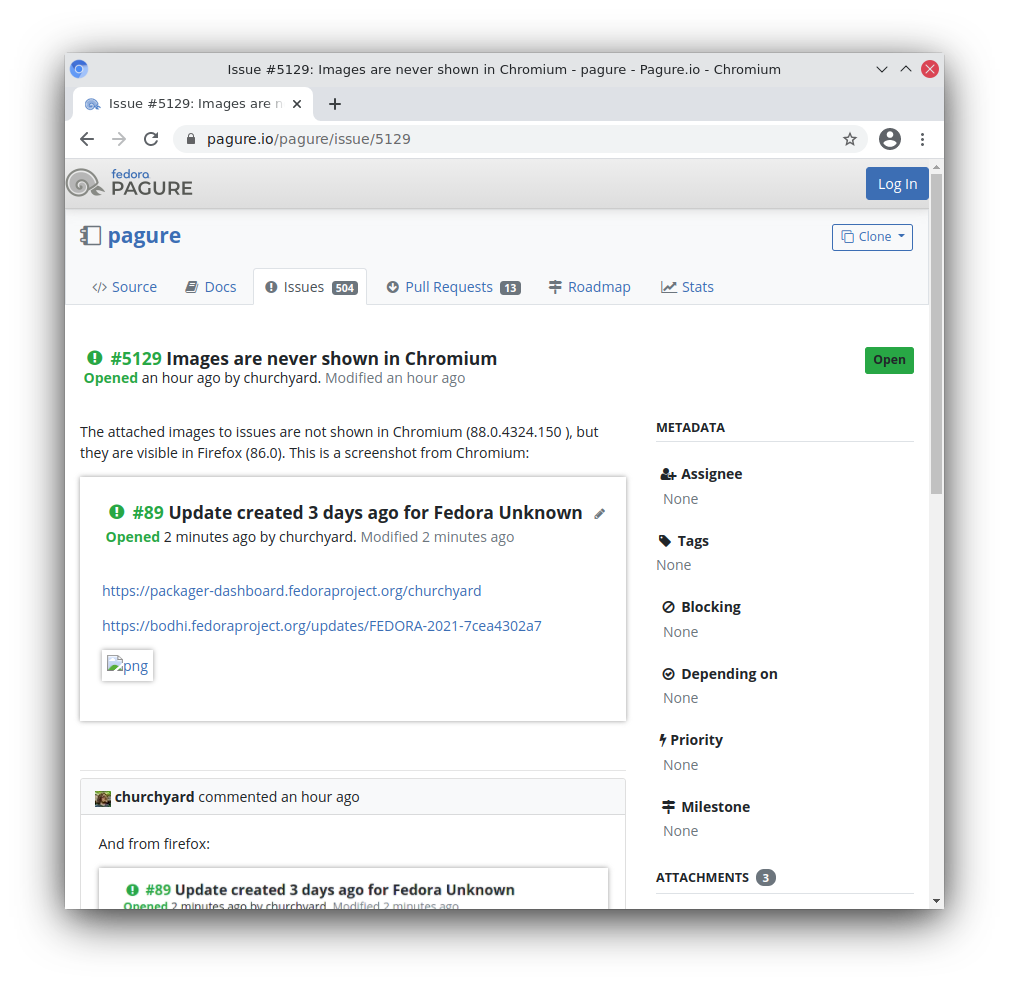1009x986 pixels.
Task: Click the pagure project name link
Action: pos(144,236)
